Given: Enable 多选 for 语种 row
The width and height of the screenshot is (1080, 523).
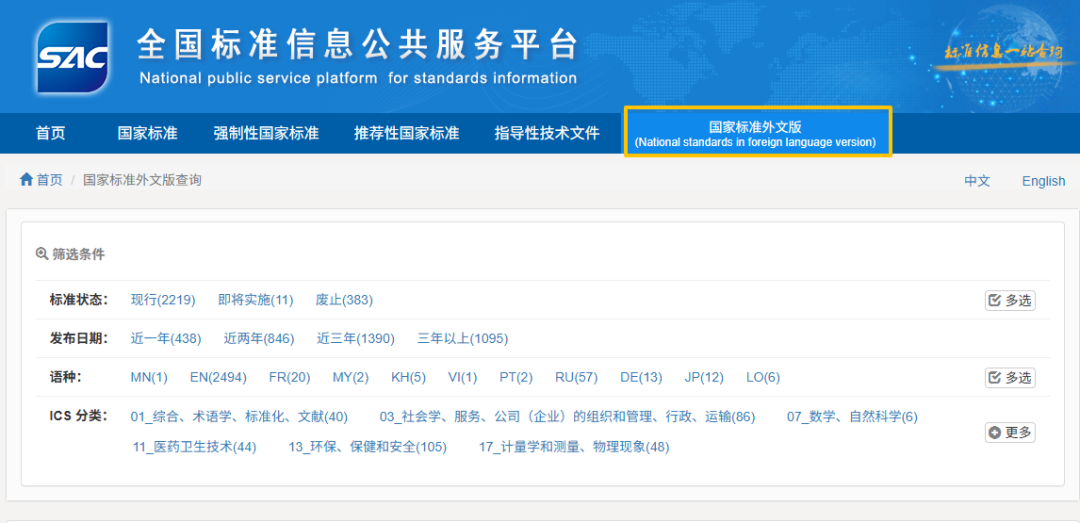Looking at the screenshot, I should click(x=1009, y=377).
